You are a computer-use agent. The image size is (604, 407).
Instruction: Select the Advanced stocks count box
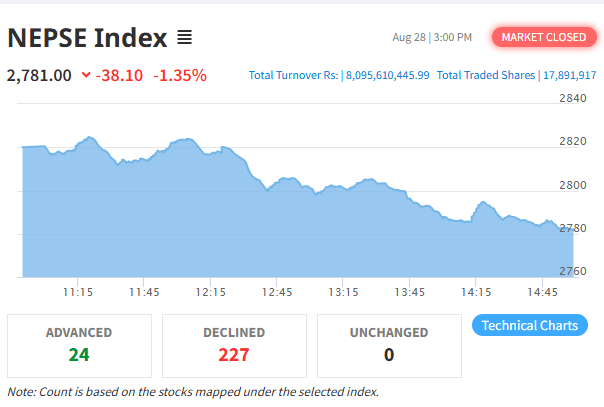tap(79, 346)
